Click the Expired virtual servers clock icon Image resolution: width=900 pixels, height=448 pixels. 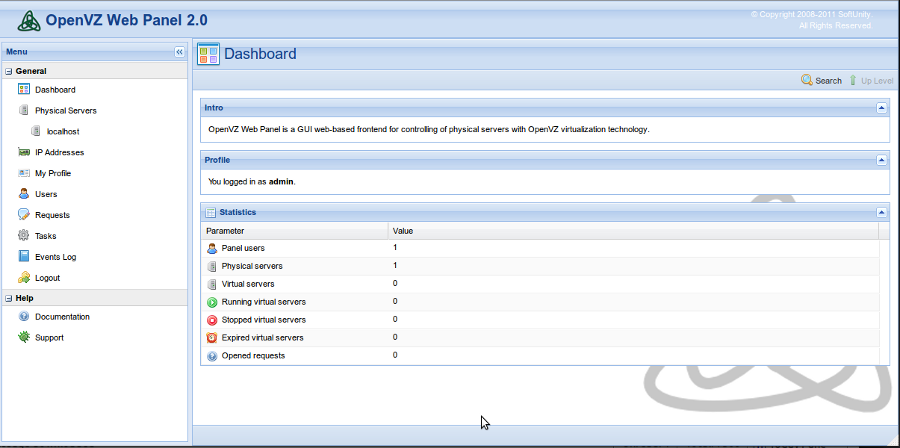click(212, 338)
